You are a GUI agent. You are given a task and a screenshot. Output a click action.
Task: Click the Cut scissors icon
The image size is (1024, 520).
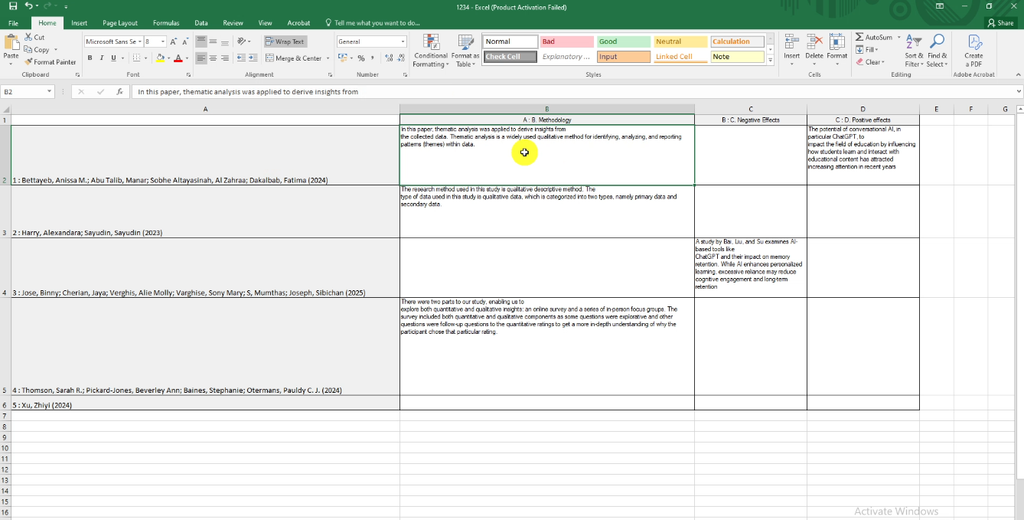point(29,37)
